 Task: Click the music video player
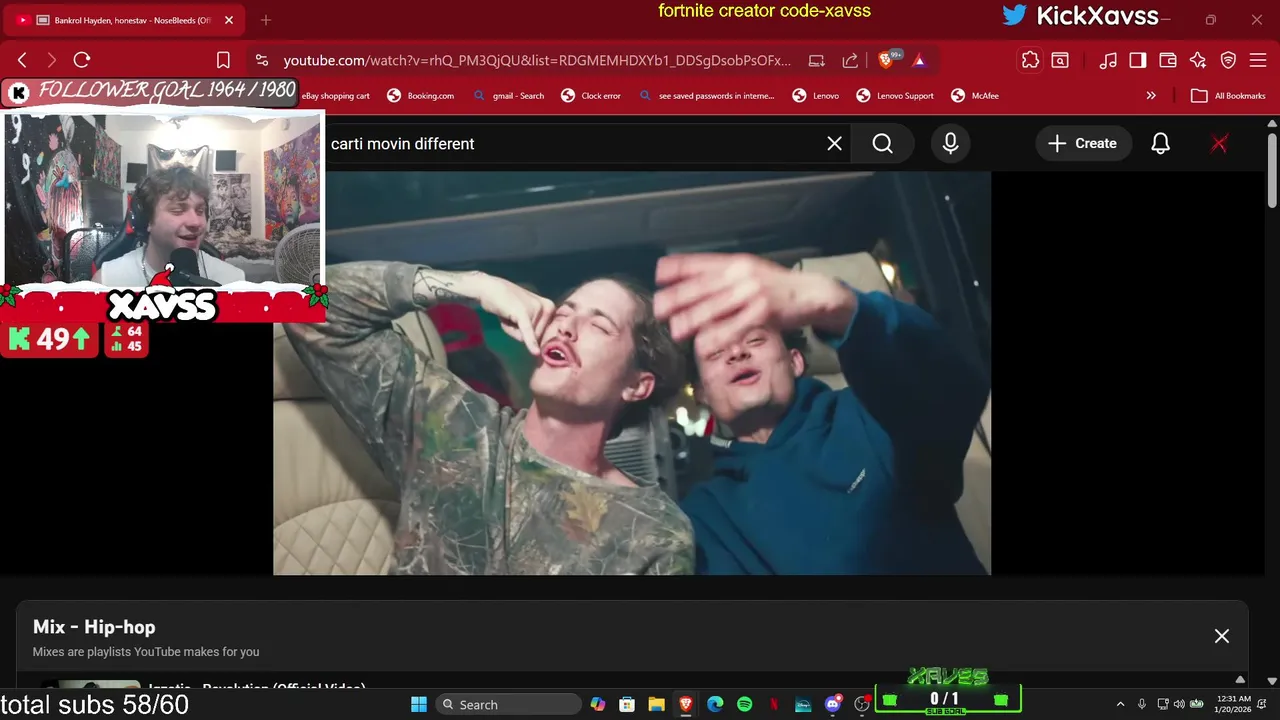point(632,374)
